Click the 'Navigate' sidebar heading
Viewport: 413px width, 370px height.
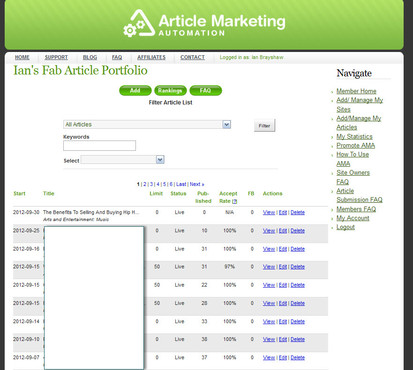click(x=354, y=73)
